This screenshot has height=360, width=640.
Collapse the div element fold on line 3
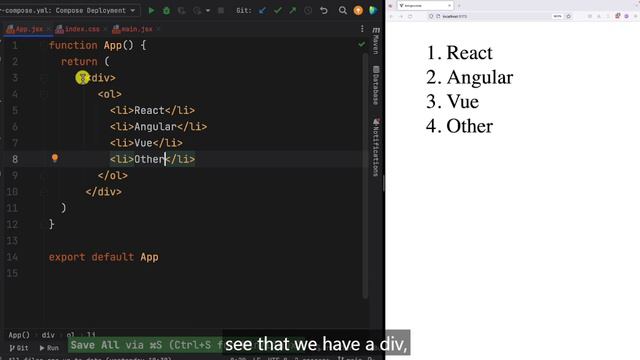click(x=44, y=78)
